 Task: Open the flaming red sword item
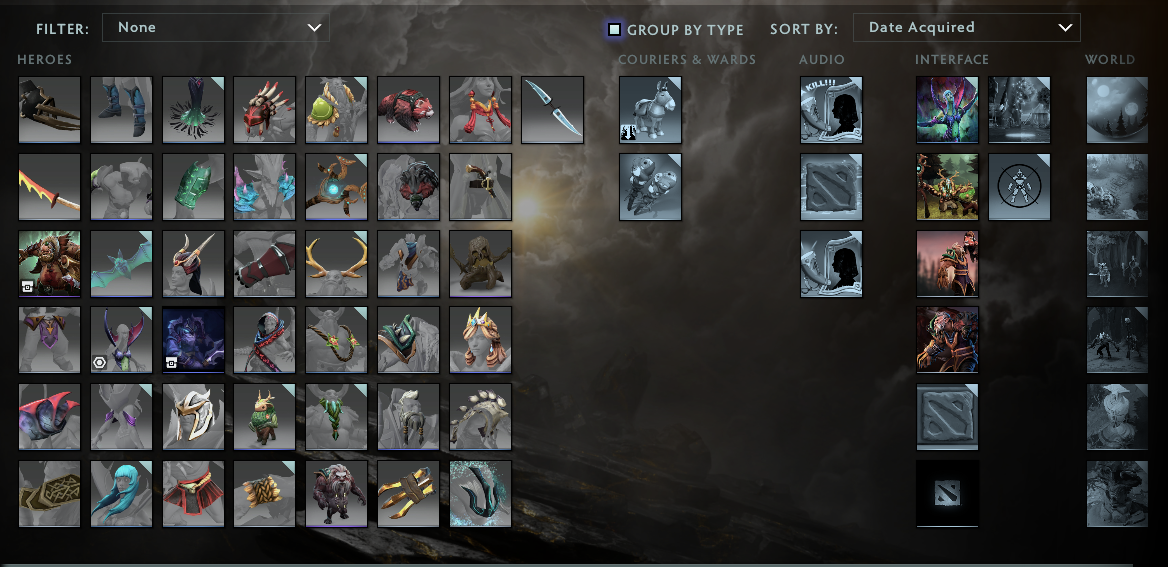tap(49, 187)
